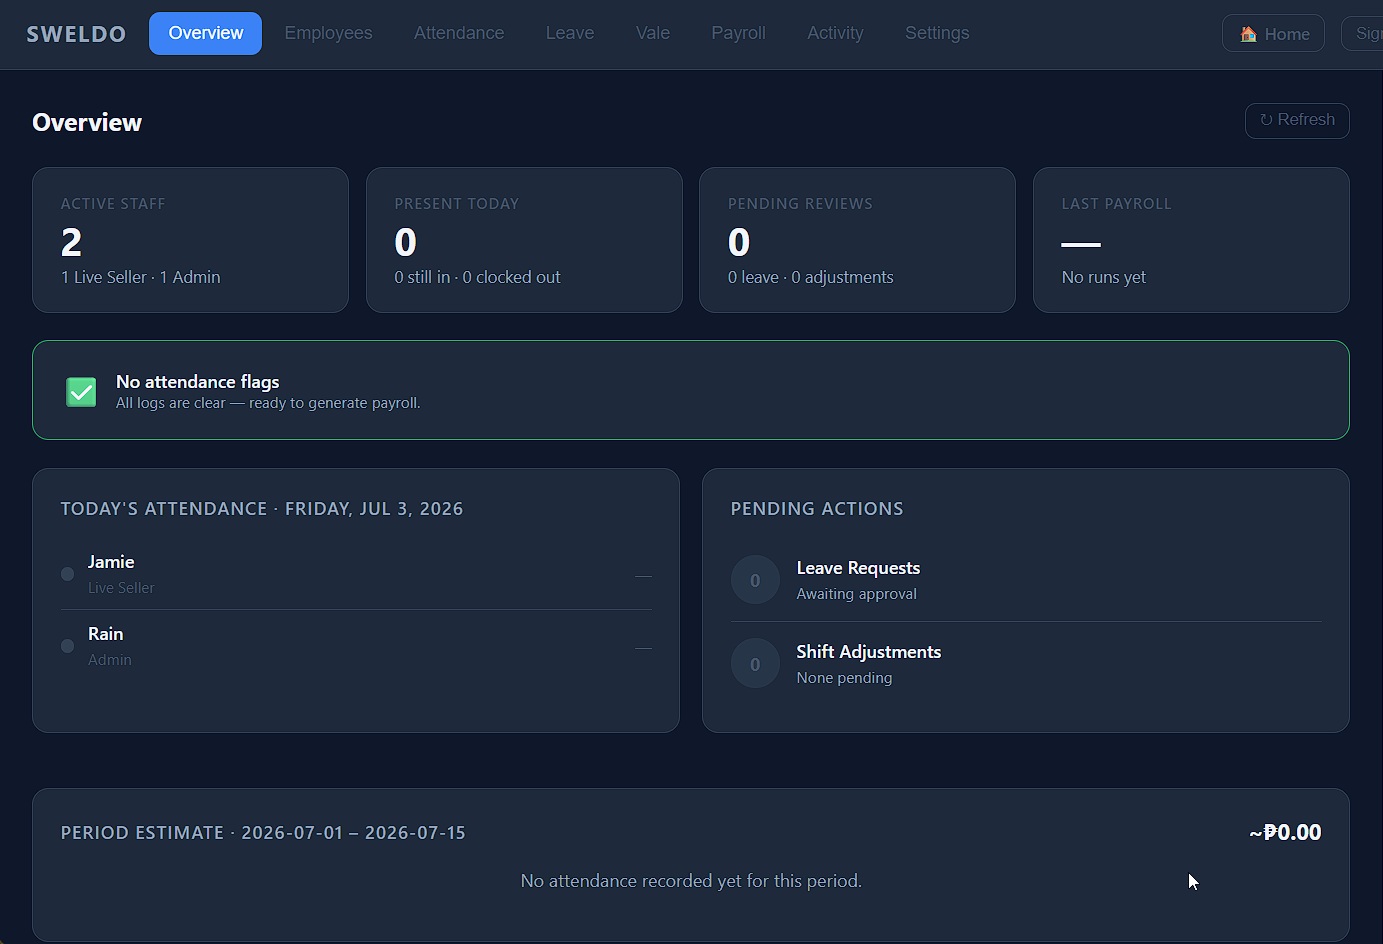
Task: Click the Shift Adjustments count badge
Action: pyautogui.click(x=755, y=664)
